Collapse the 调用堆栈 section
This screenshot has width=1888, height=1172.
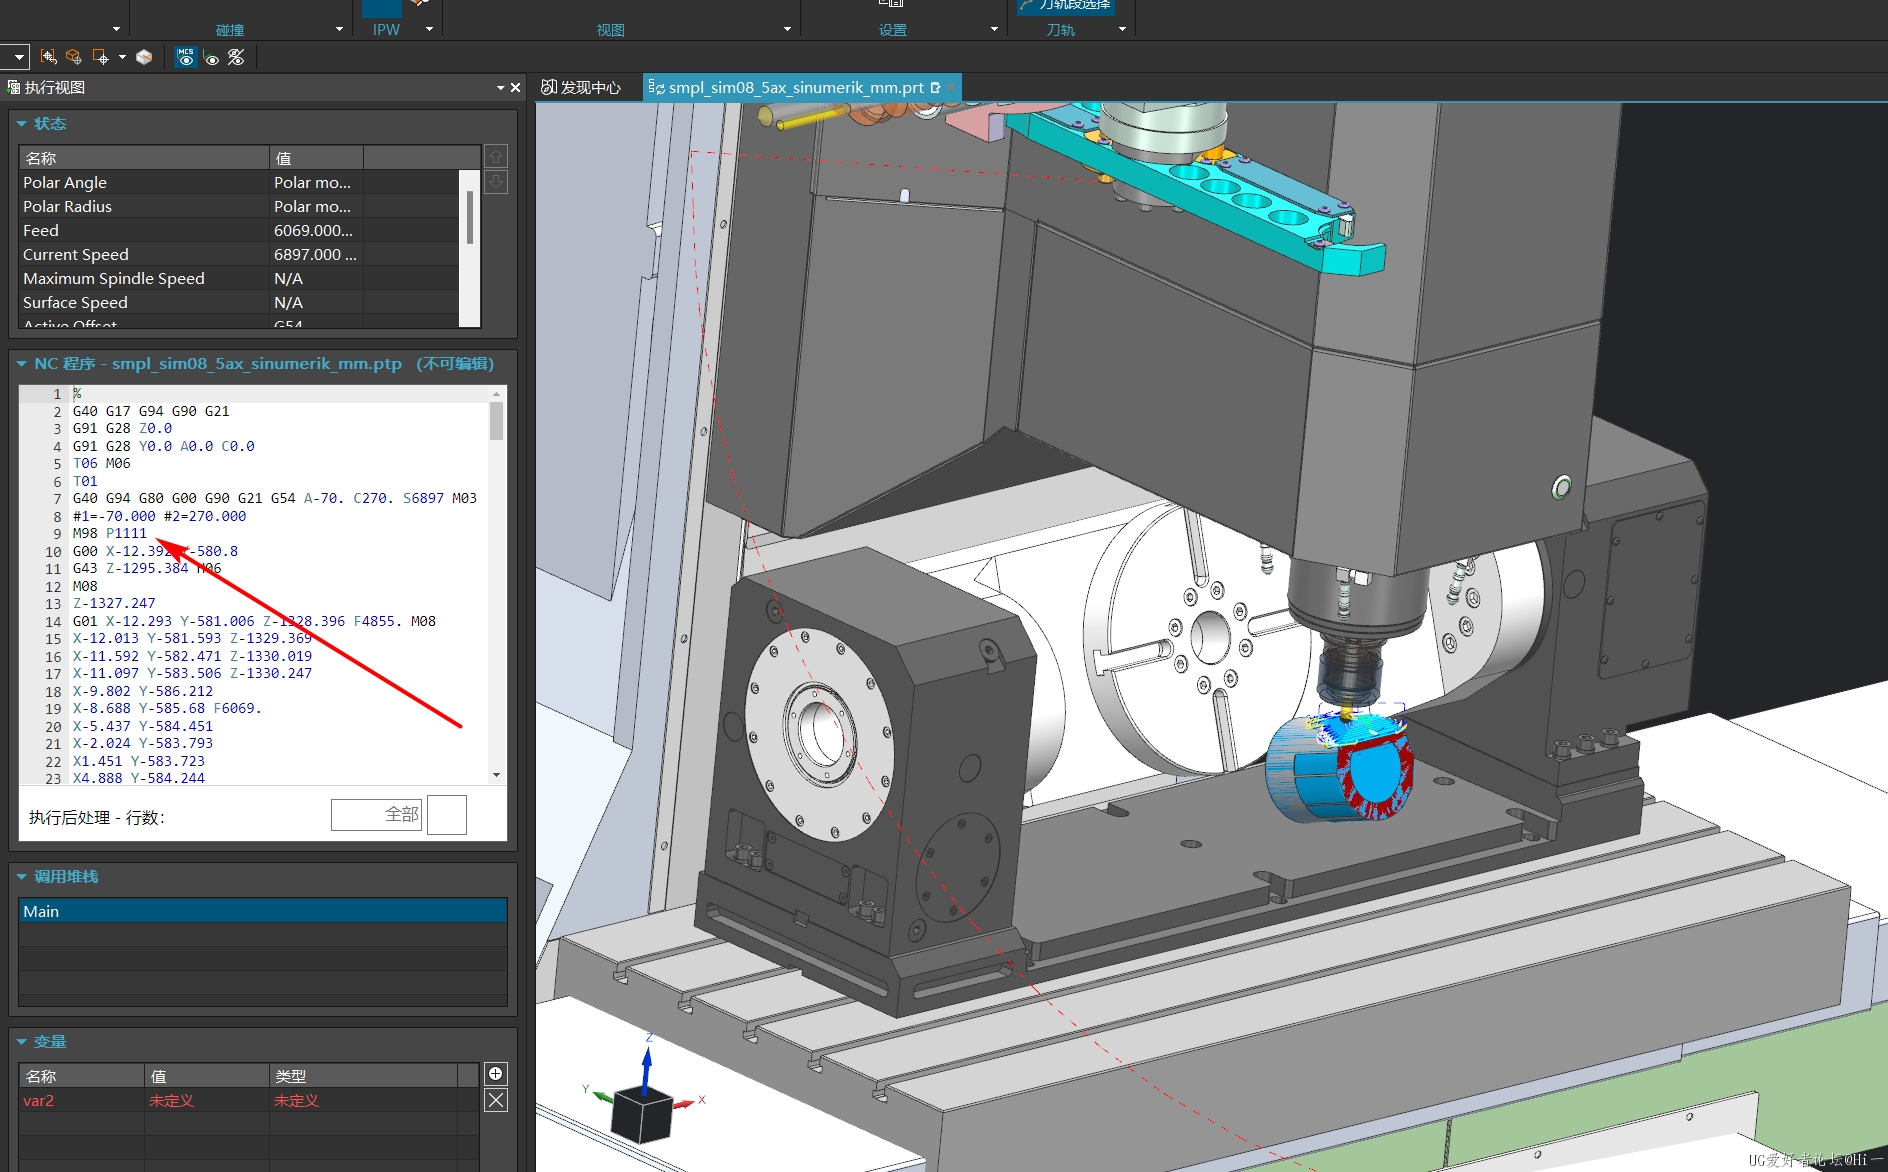(x=21, y=877)
